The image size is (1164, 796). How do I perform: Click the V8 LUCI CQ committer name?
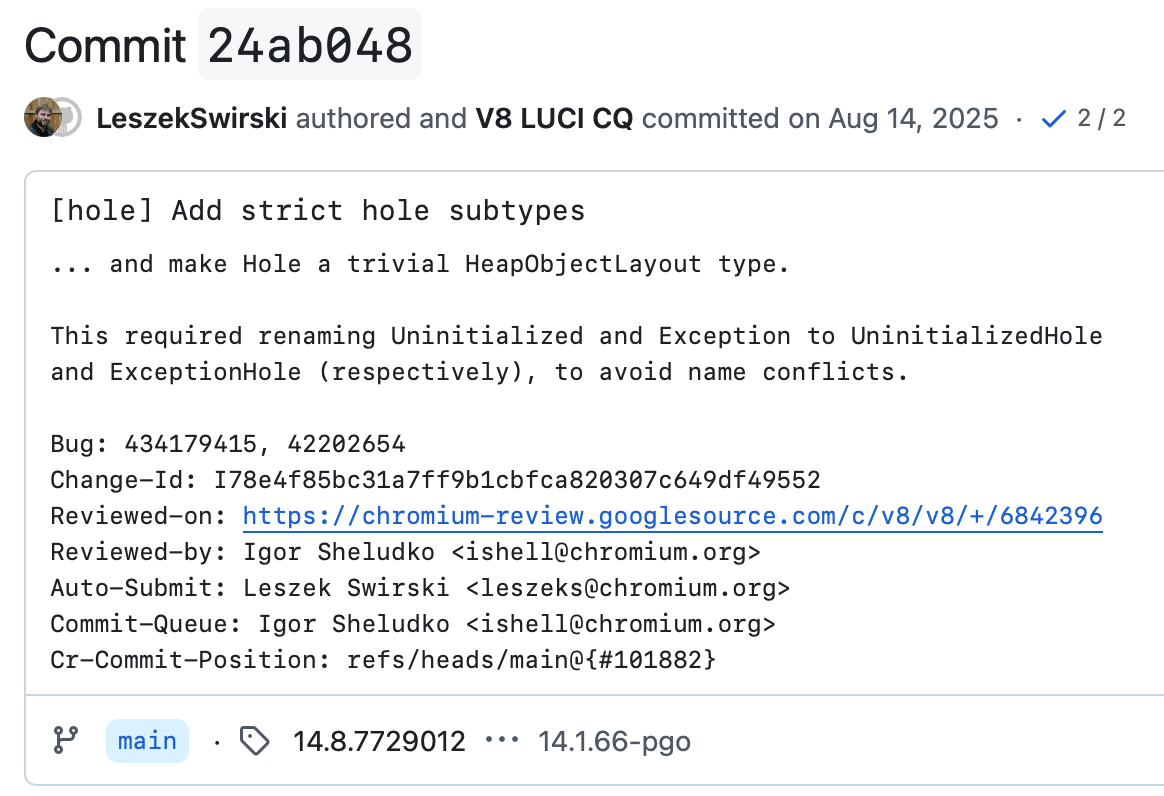click(x=556, y=118)
